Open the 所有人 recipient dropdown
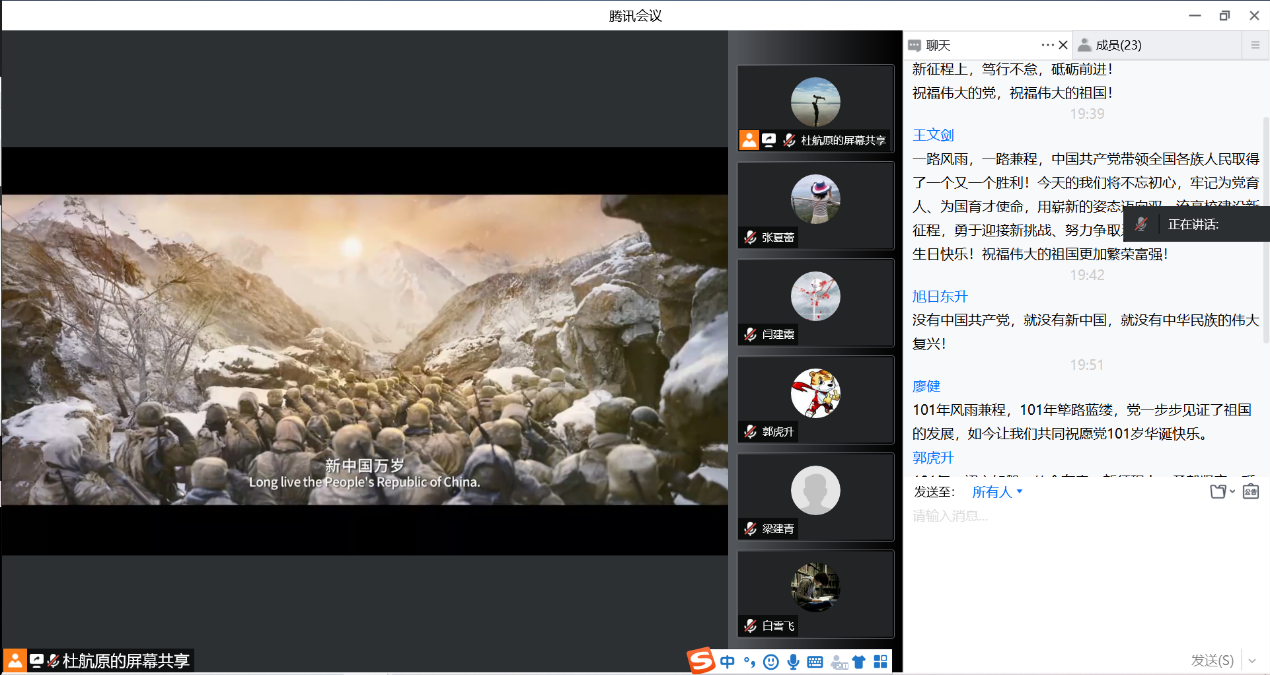 tap(997, 492)
